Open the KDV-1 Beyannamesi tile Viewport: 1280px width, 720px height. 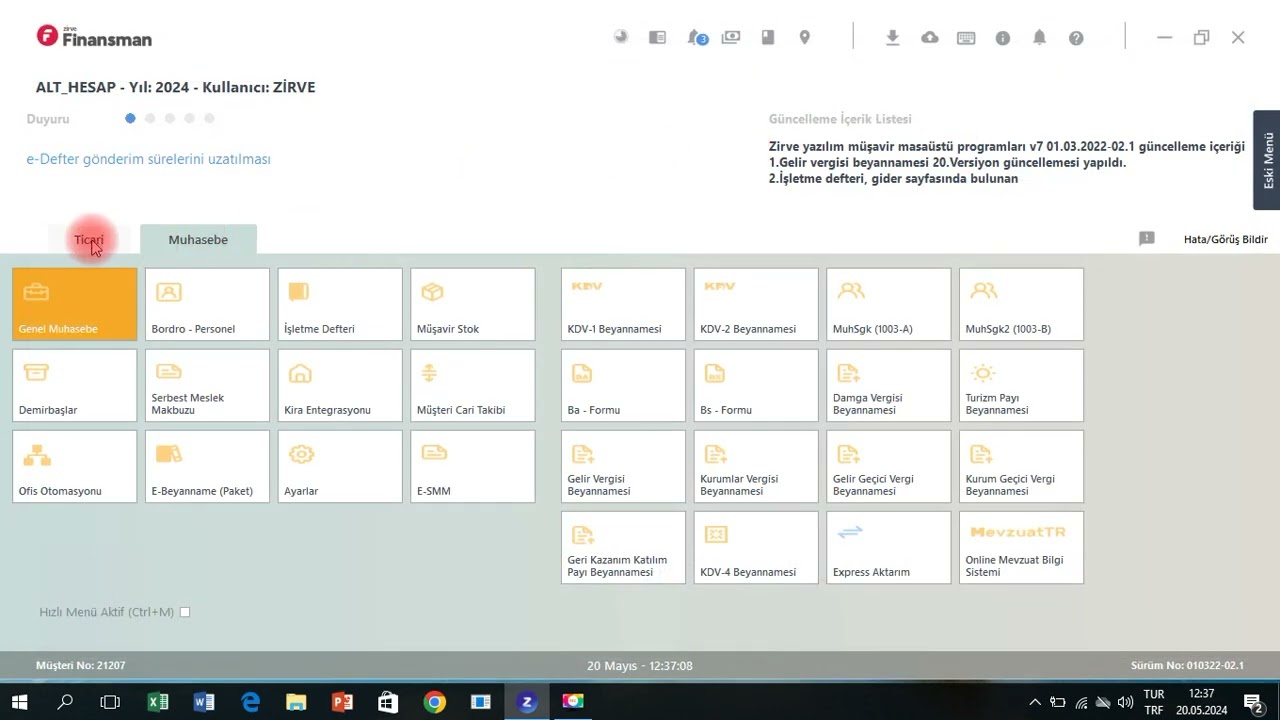click(623, 304)
